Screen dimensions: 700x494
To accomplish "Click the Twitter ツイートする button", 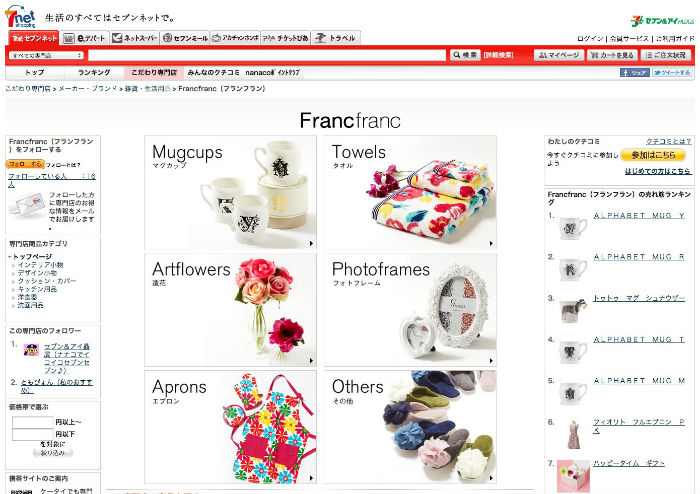I will click(x=672, y=73).
